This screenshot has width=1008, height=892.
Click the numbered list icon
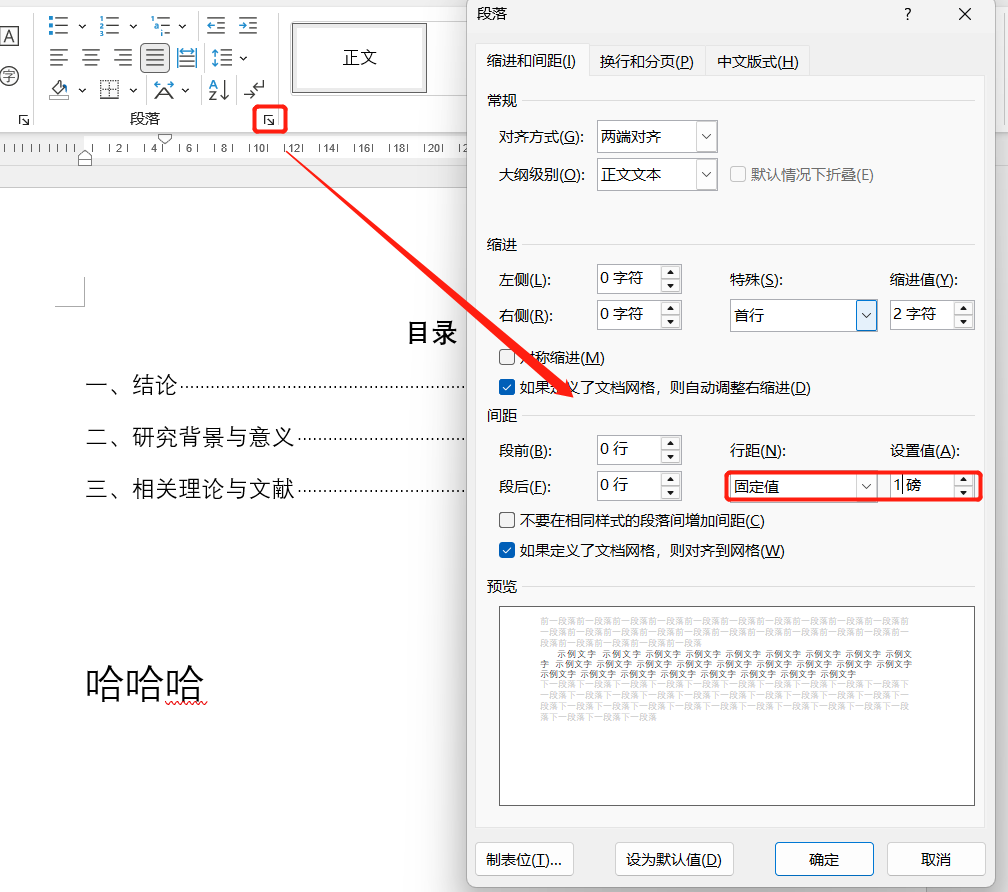pyautogui.click(x=109, y=26)
